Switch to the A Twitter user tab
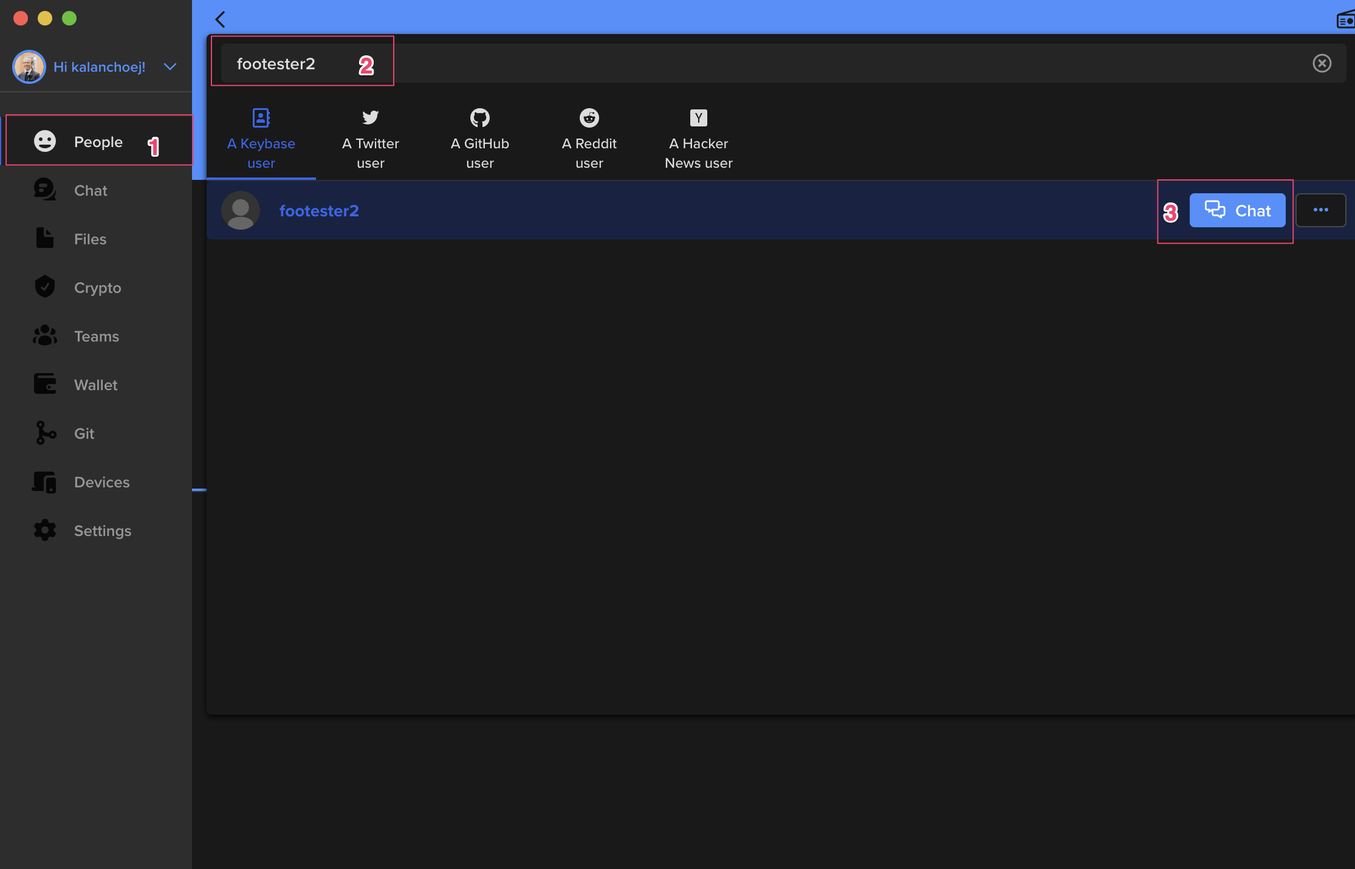 pyautogui.click(x=370, y=139)
